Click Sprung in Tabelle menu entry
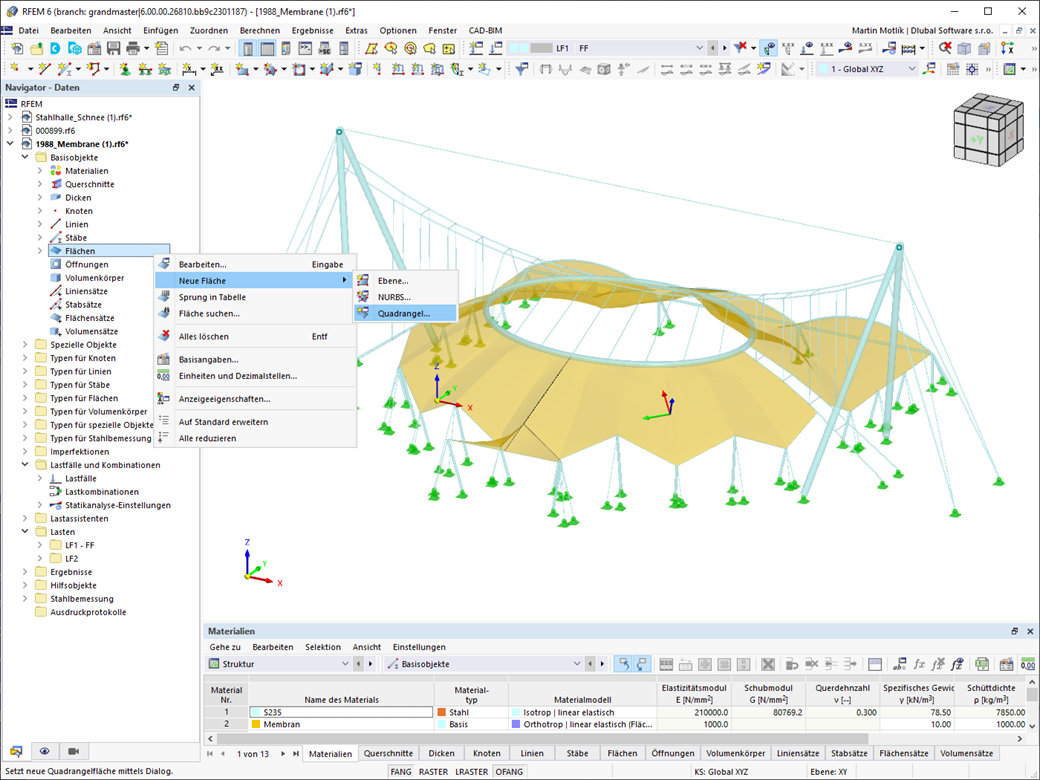The width and height of the screenshot is (1040, 780). (255, 297)
